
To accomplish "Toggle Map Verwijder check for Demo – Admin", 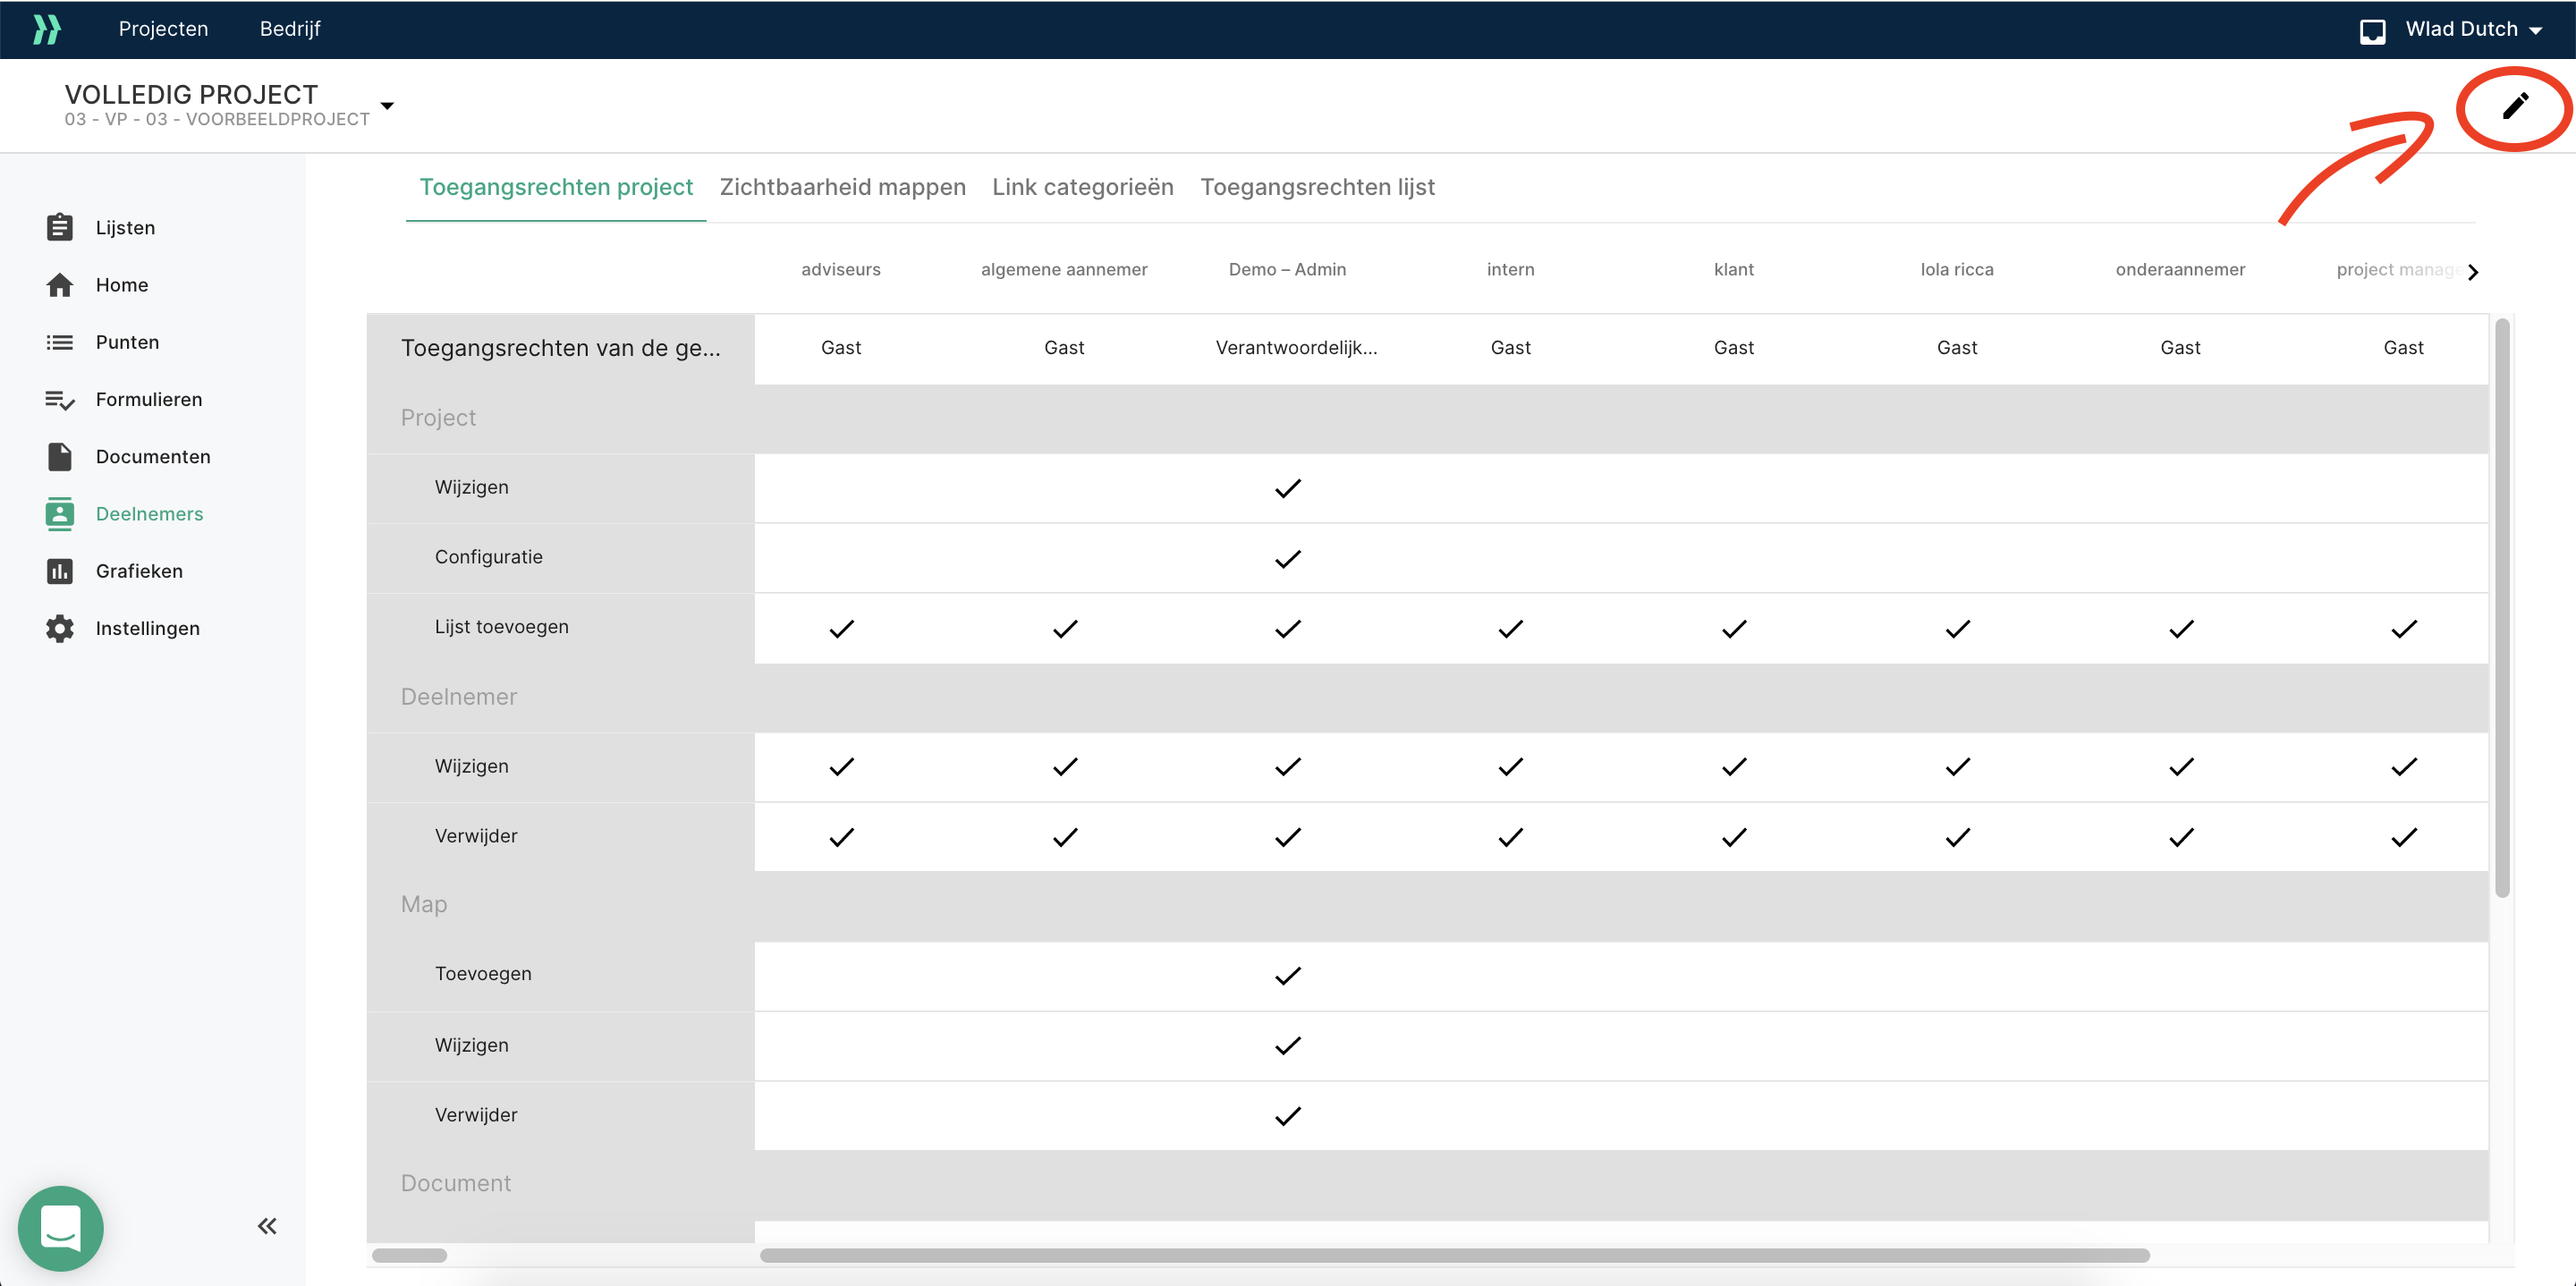I will (x=1288, y=1116).
